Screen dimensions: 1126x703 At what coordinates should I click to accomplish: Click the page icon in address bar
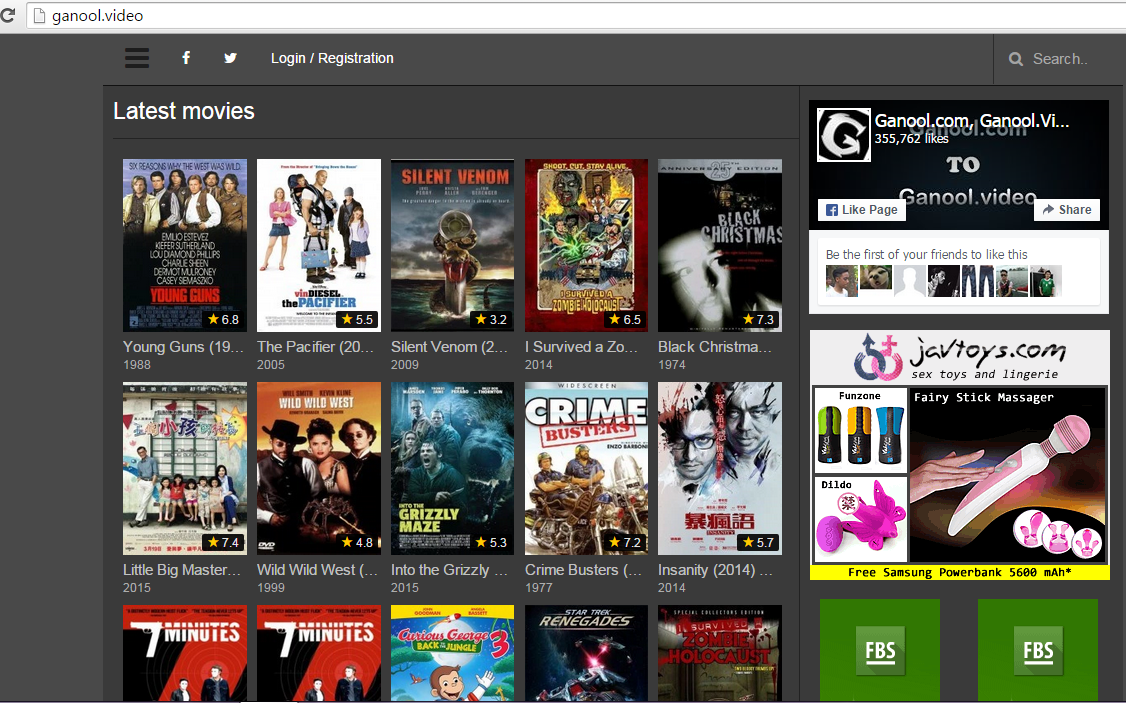point(38,15)
